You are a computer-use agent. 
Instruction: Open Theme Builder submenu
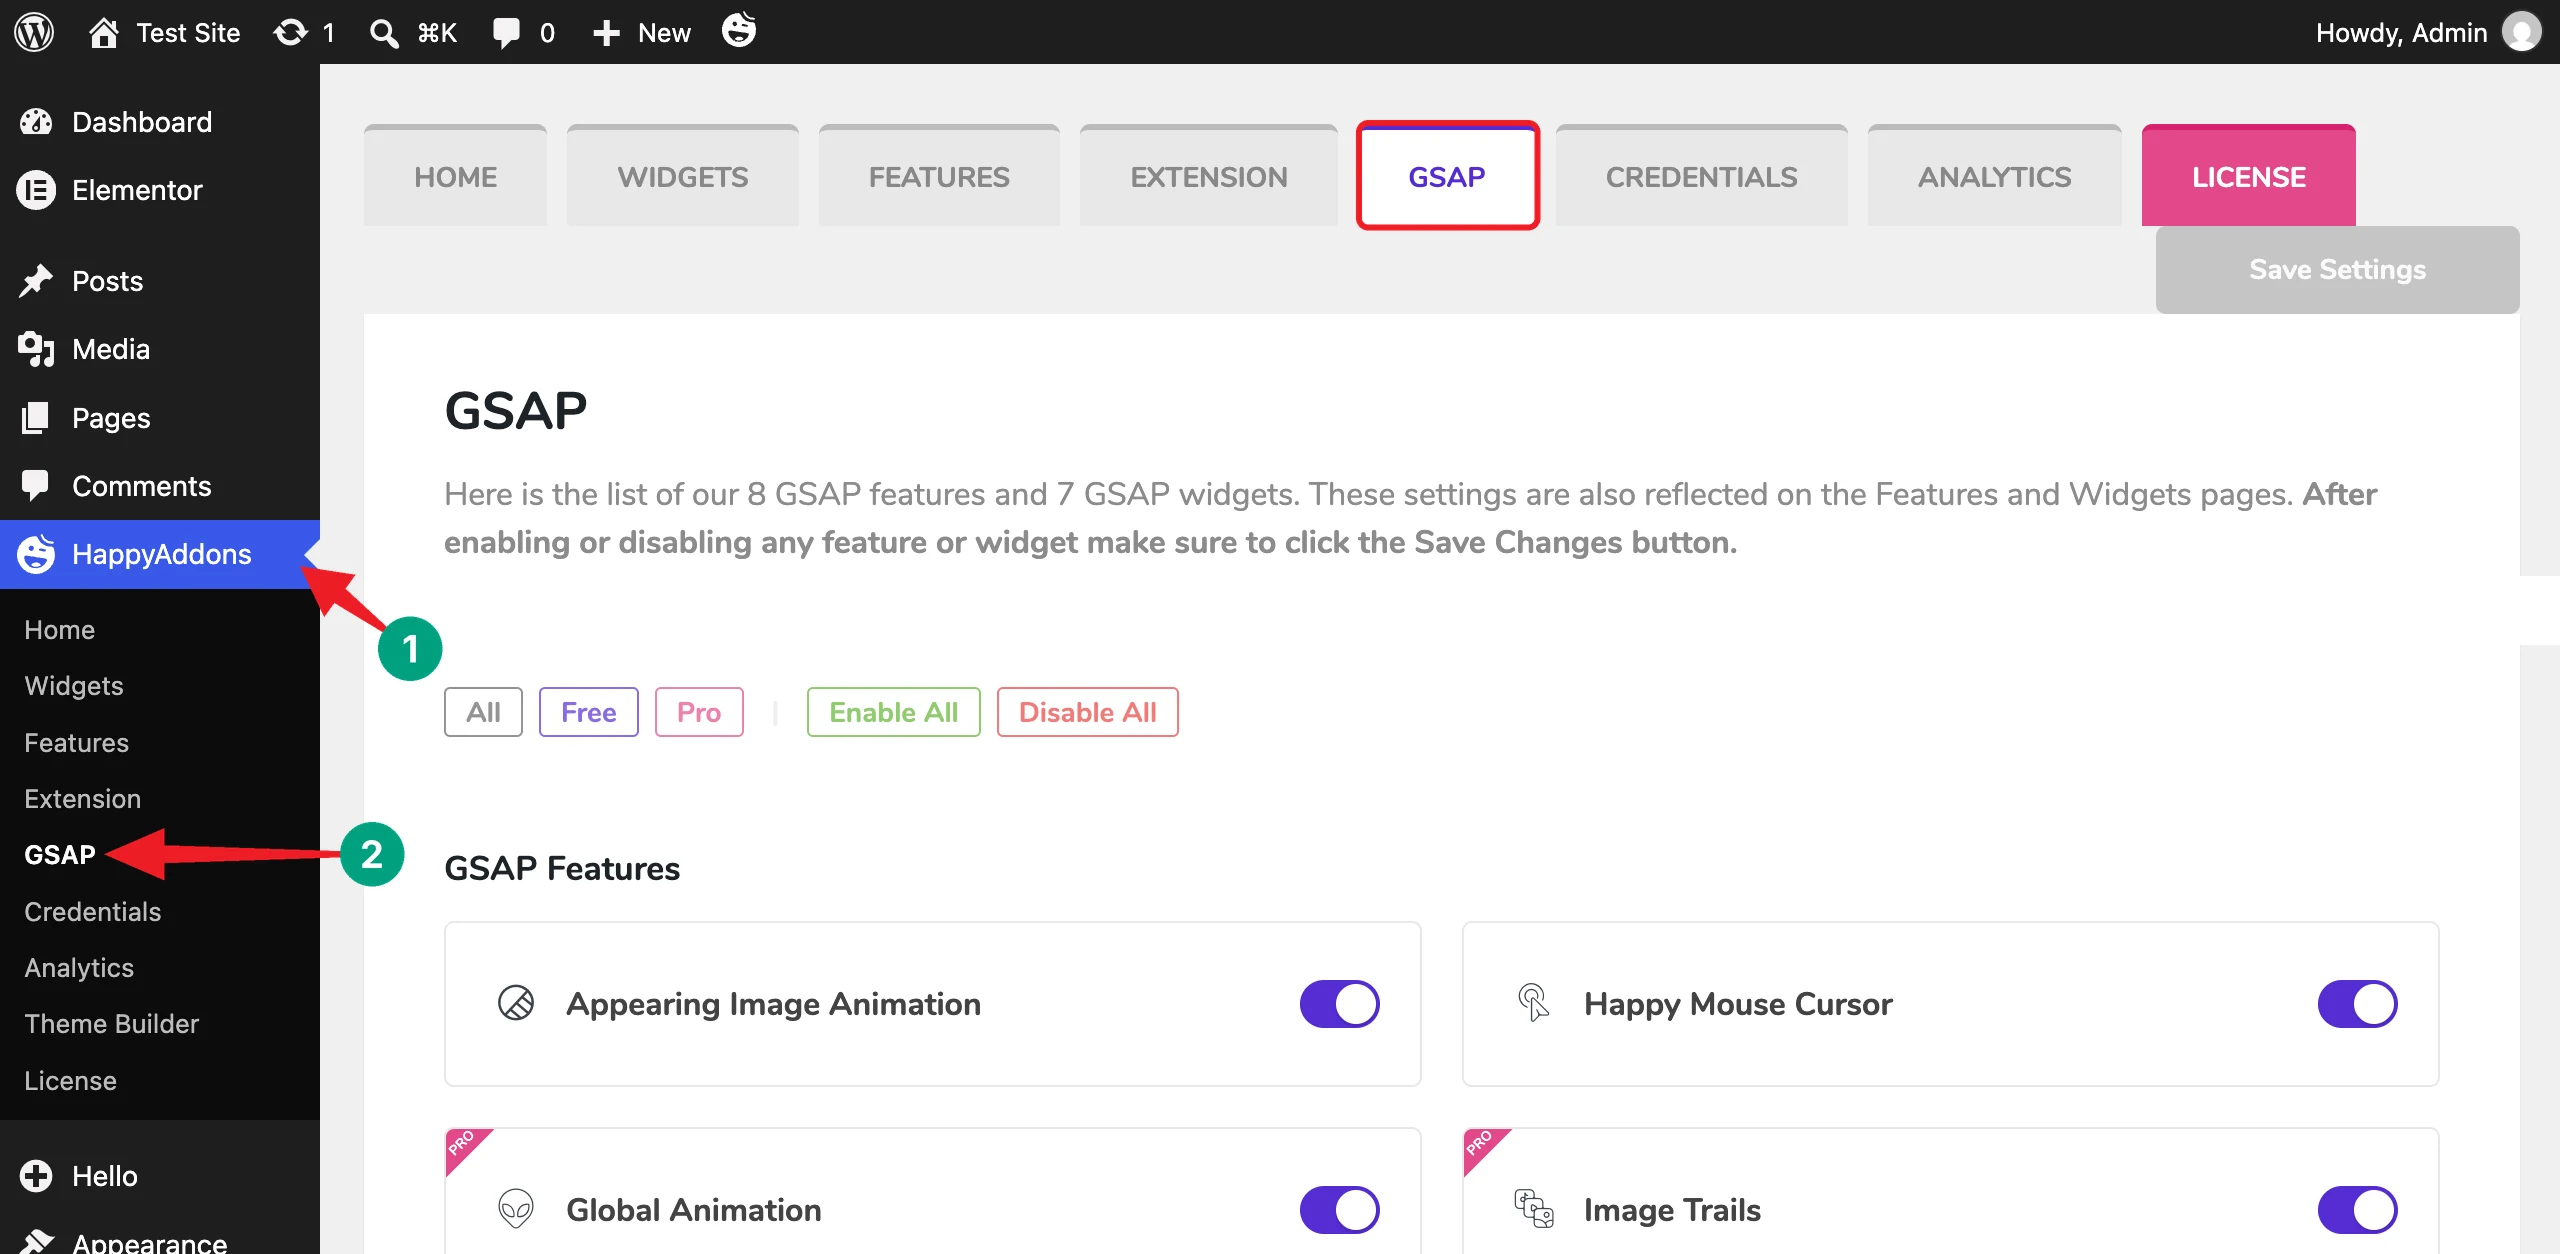tap(112, 1024)
